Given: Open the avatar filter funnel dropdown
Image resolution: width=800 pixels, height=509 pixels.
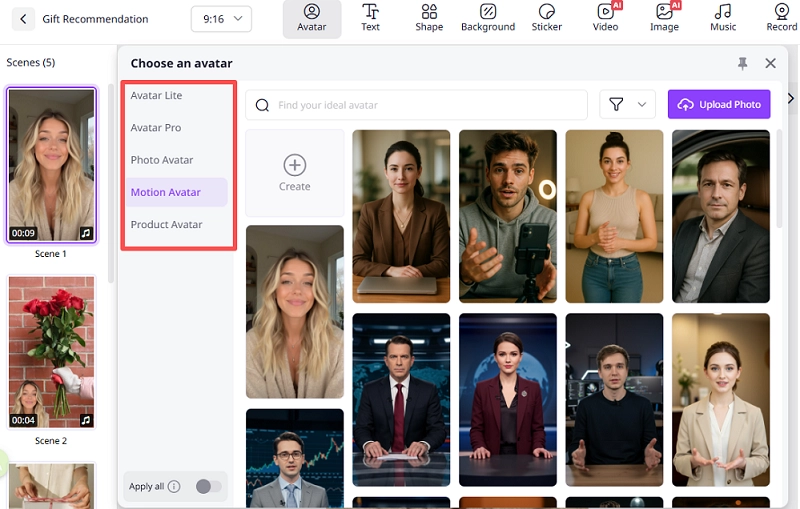Looking at the screenshot, I should pos(628,105).
